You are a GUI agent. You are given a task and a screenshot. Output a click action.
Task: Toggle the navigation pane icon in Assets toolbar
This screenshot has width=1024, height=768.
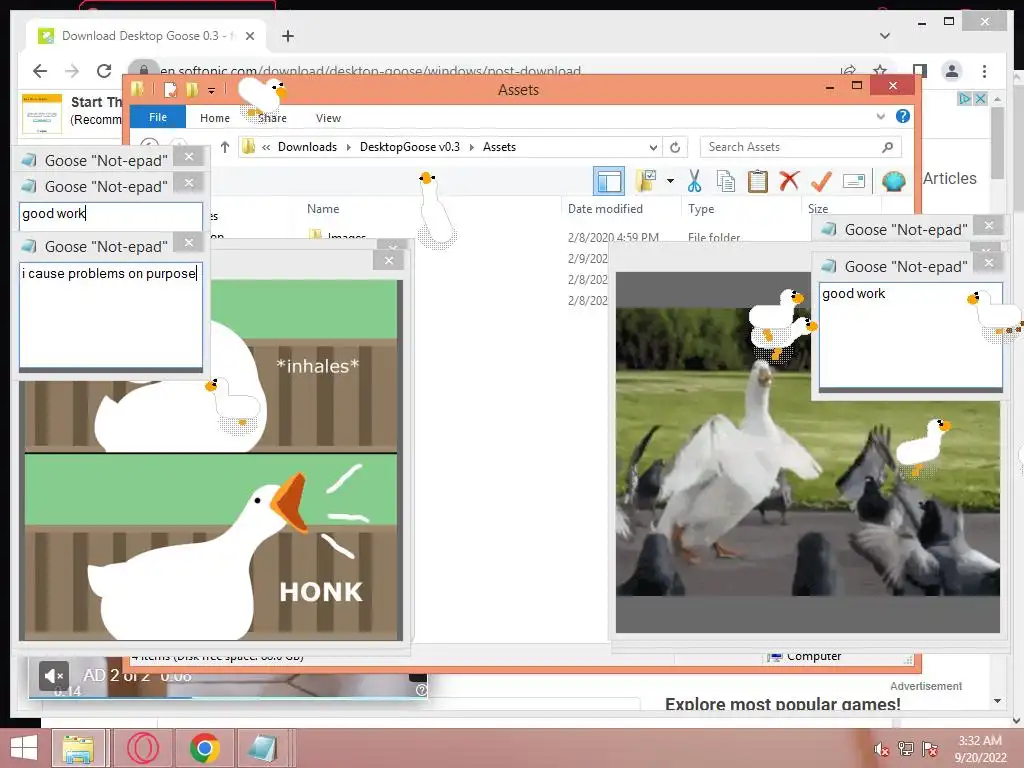pos(609,181)
